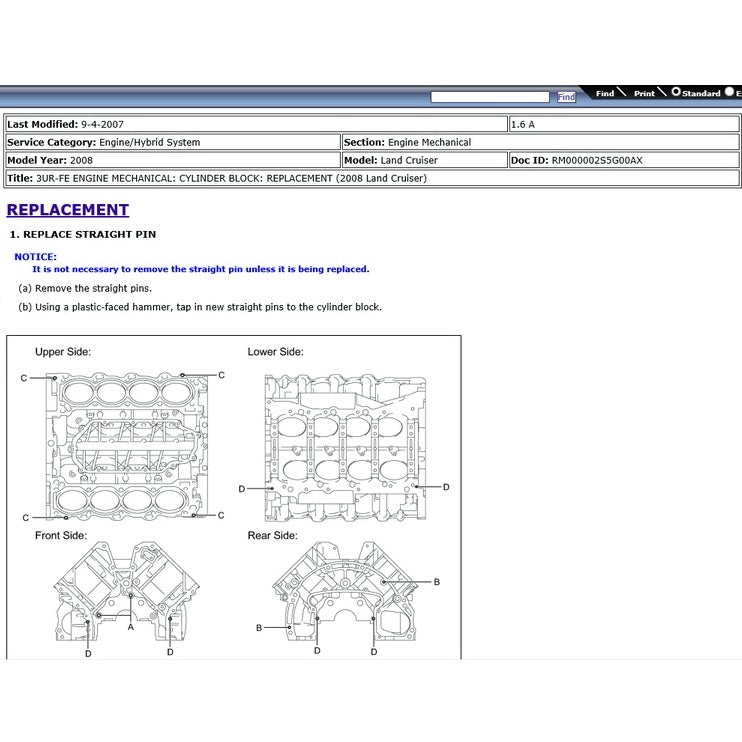This screenshot has height=742, width=742.
Task: Select the Standard radio button
Action: 676,92
